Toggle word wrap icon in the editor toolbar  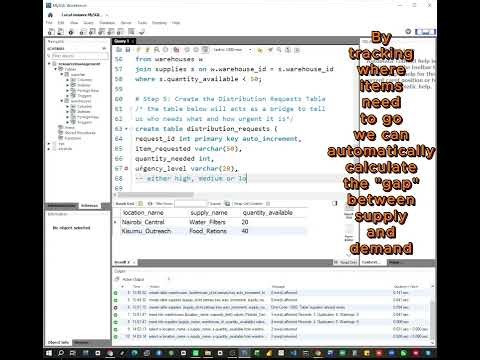point(297,50)
